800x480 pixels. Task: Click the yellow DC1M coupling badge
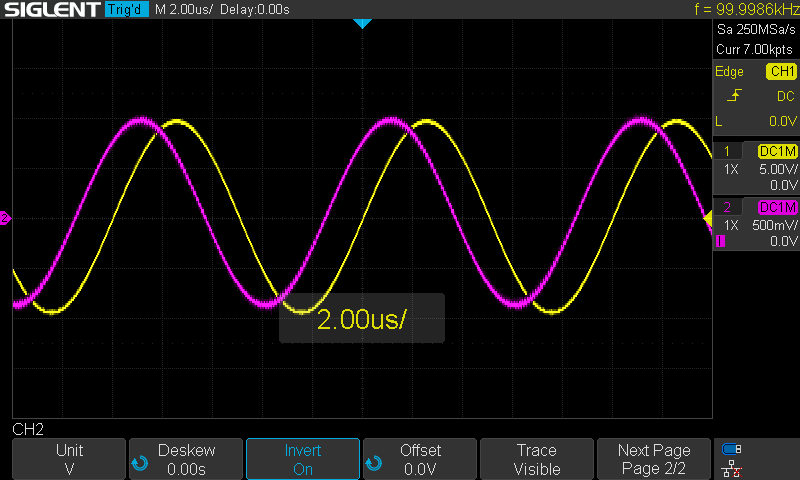pyautogui.click(x=778, y=151)
